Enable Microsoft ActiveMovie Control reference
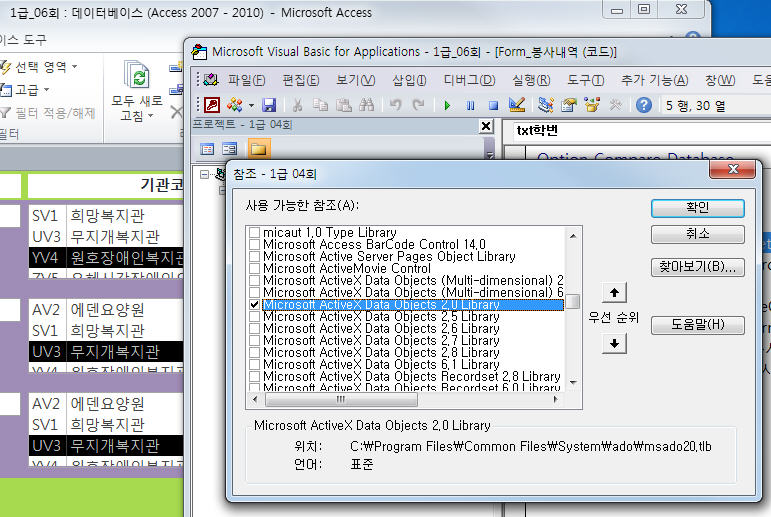 [x=255, y=268]
